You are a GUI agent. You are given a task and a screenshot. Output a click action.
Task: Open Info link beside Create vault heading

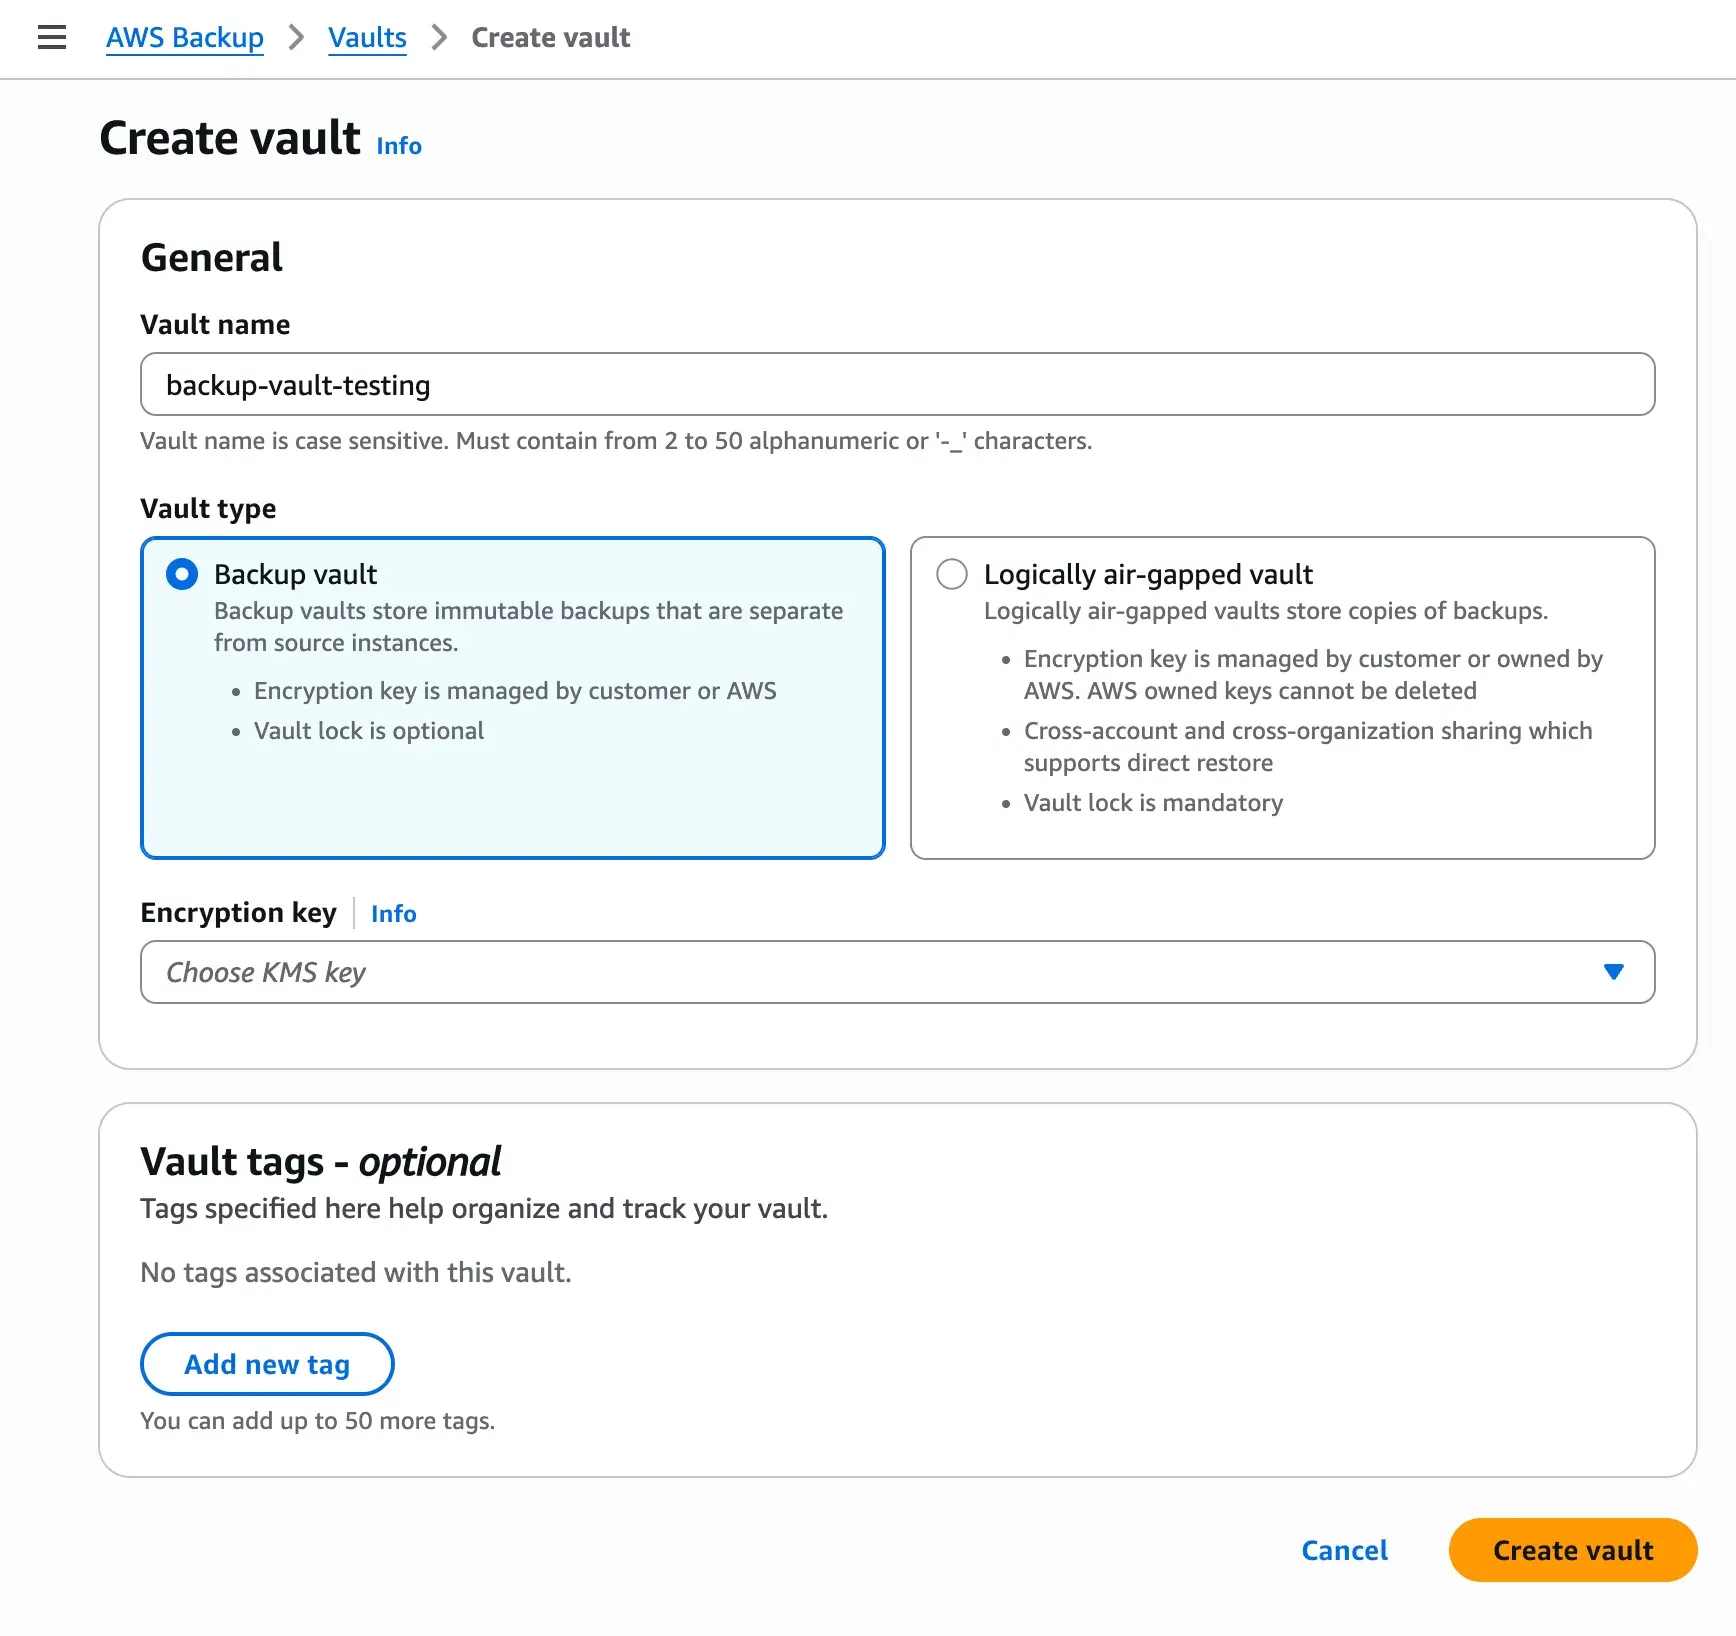coord(399,146)
